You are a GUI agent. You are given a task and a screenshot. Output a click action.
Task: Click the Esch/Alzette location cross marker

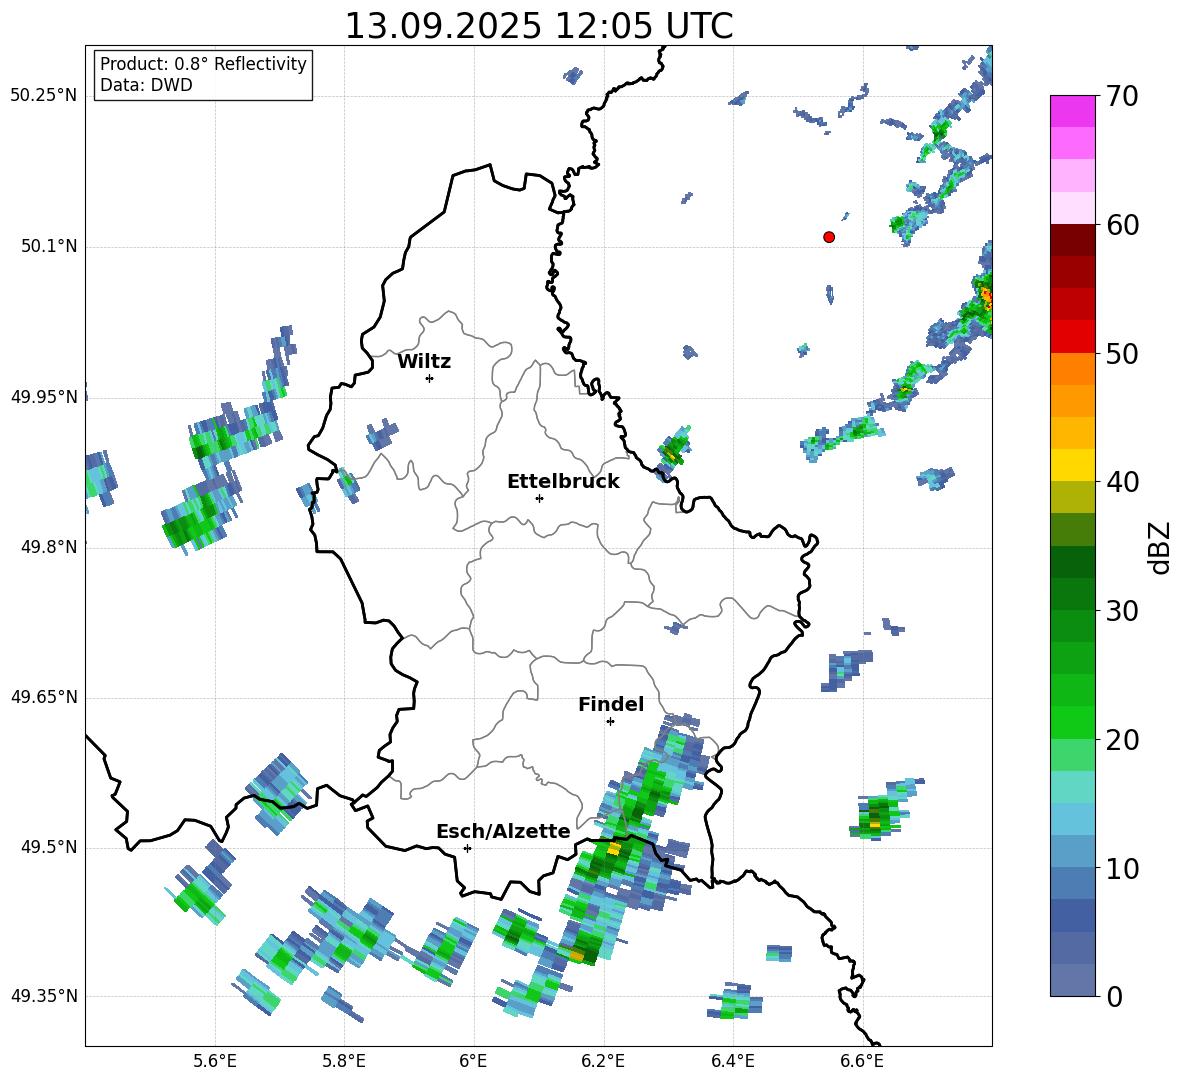coord(467,848)
